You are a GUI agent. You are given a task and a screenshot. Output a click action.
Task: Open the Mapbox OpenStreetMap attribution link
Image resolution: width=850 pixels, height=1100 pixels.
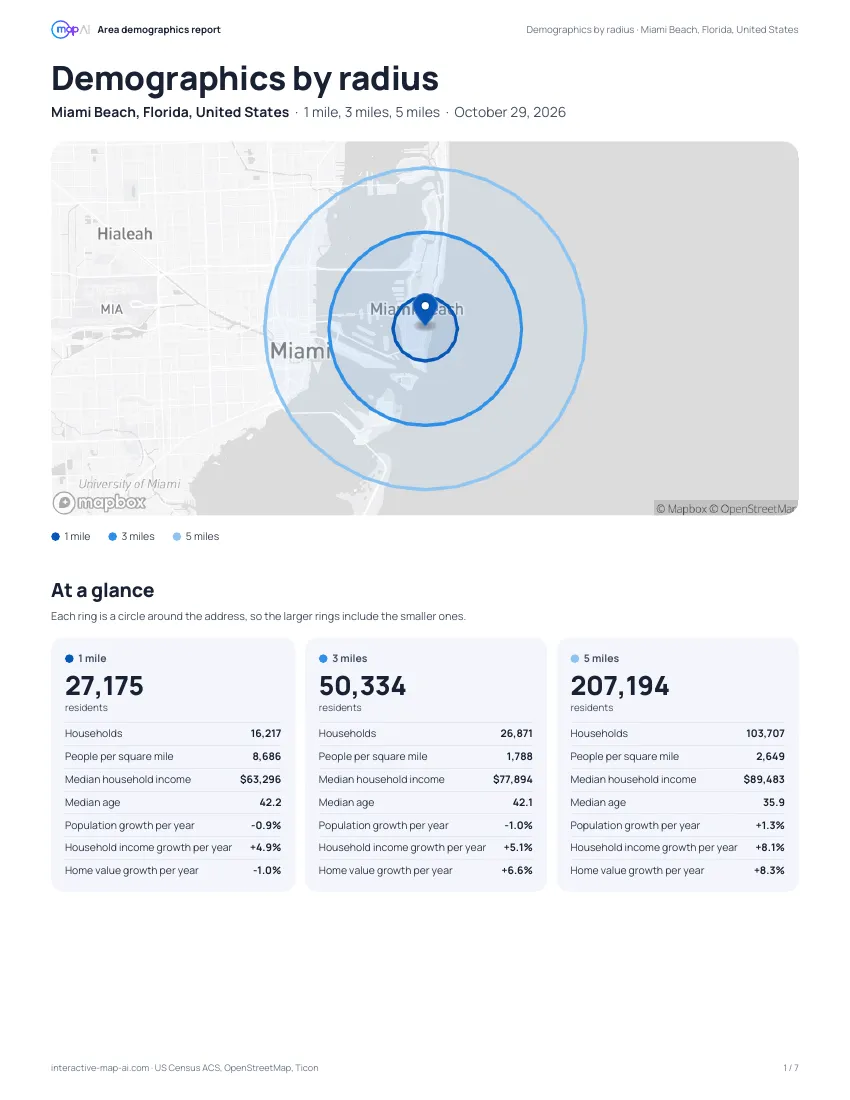726,509
